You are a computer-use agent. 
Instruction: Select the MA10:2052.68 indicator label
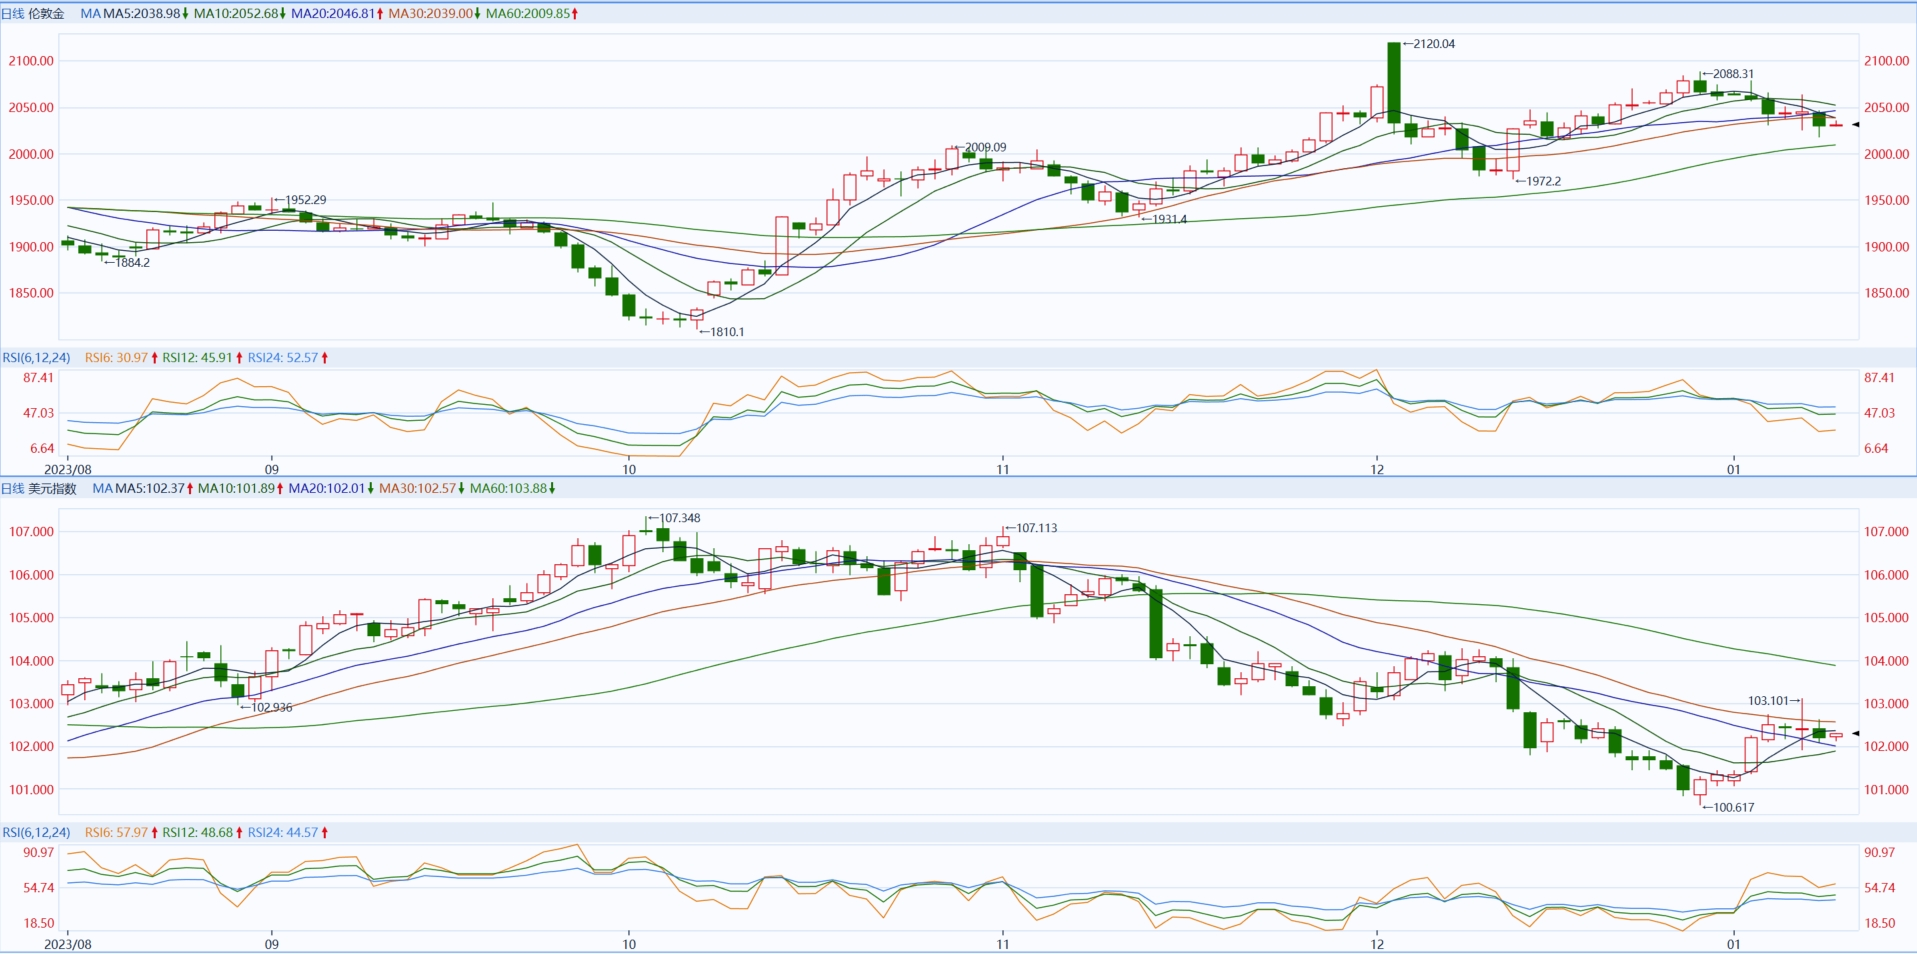pos(239,14)
